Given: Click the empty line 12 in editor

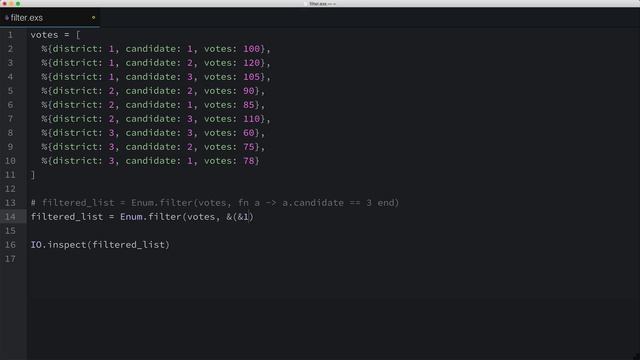Looking at the screenshot, I should pos(333,189).
